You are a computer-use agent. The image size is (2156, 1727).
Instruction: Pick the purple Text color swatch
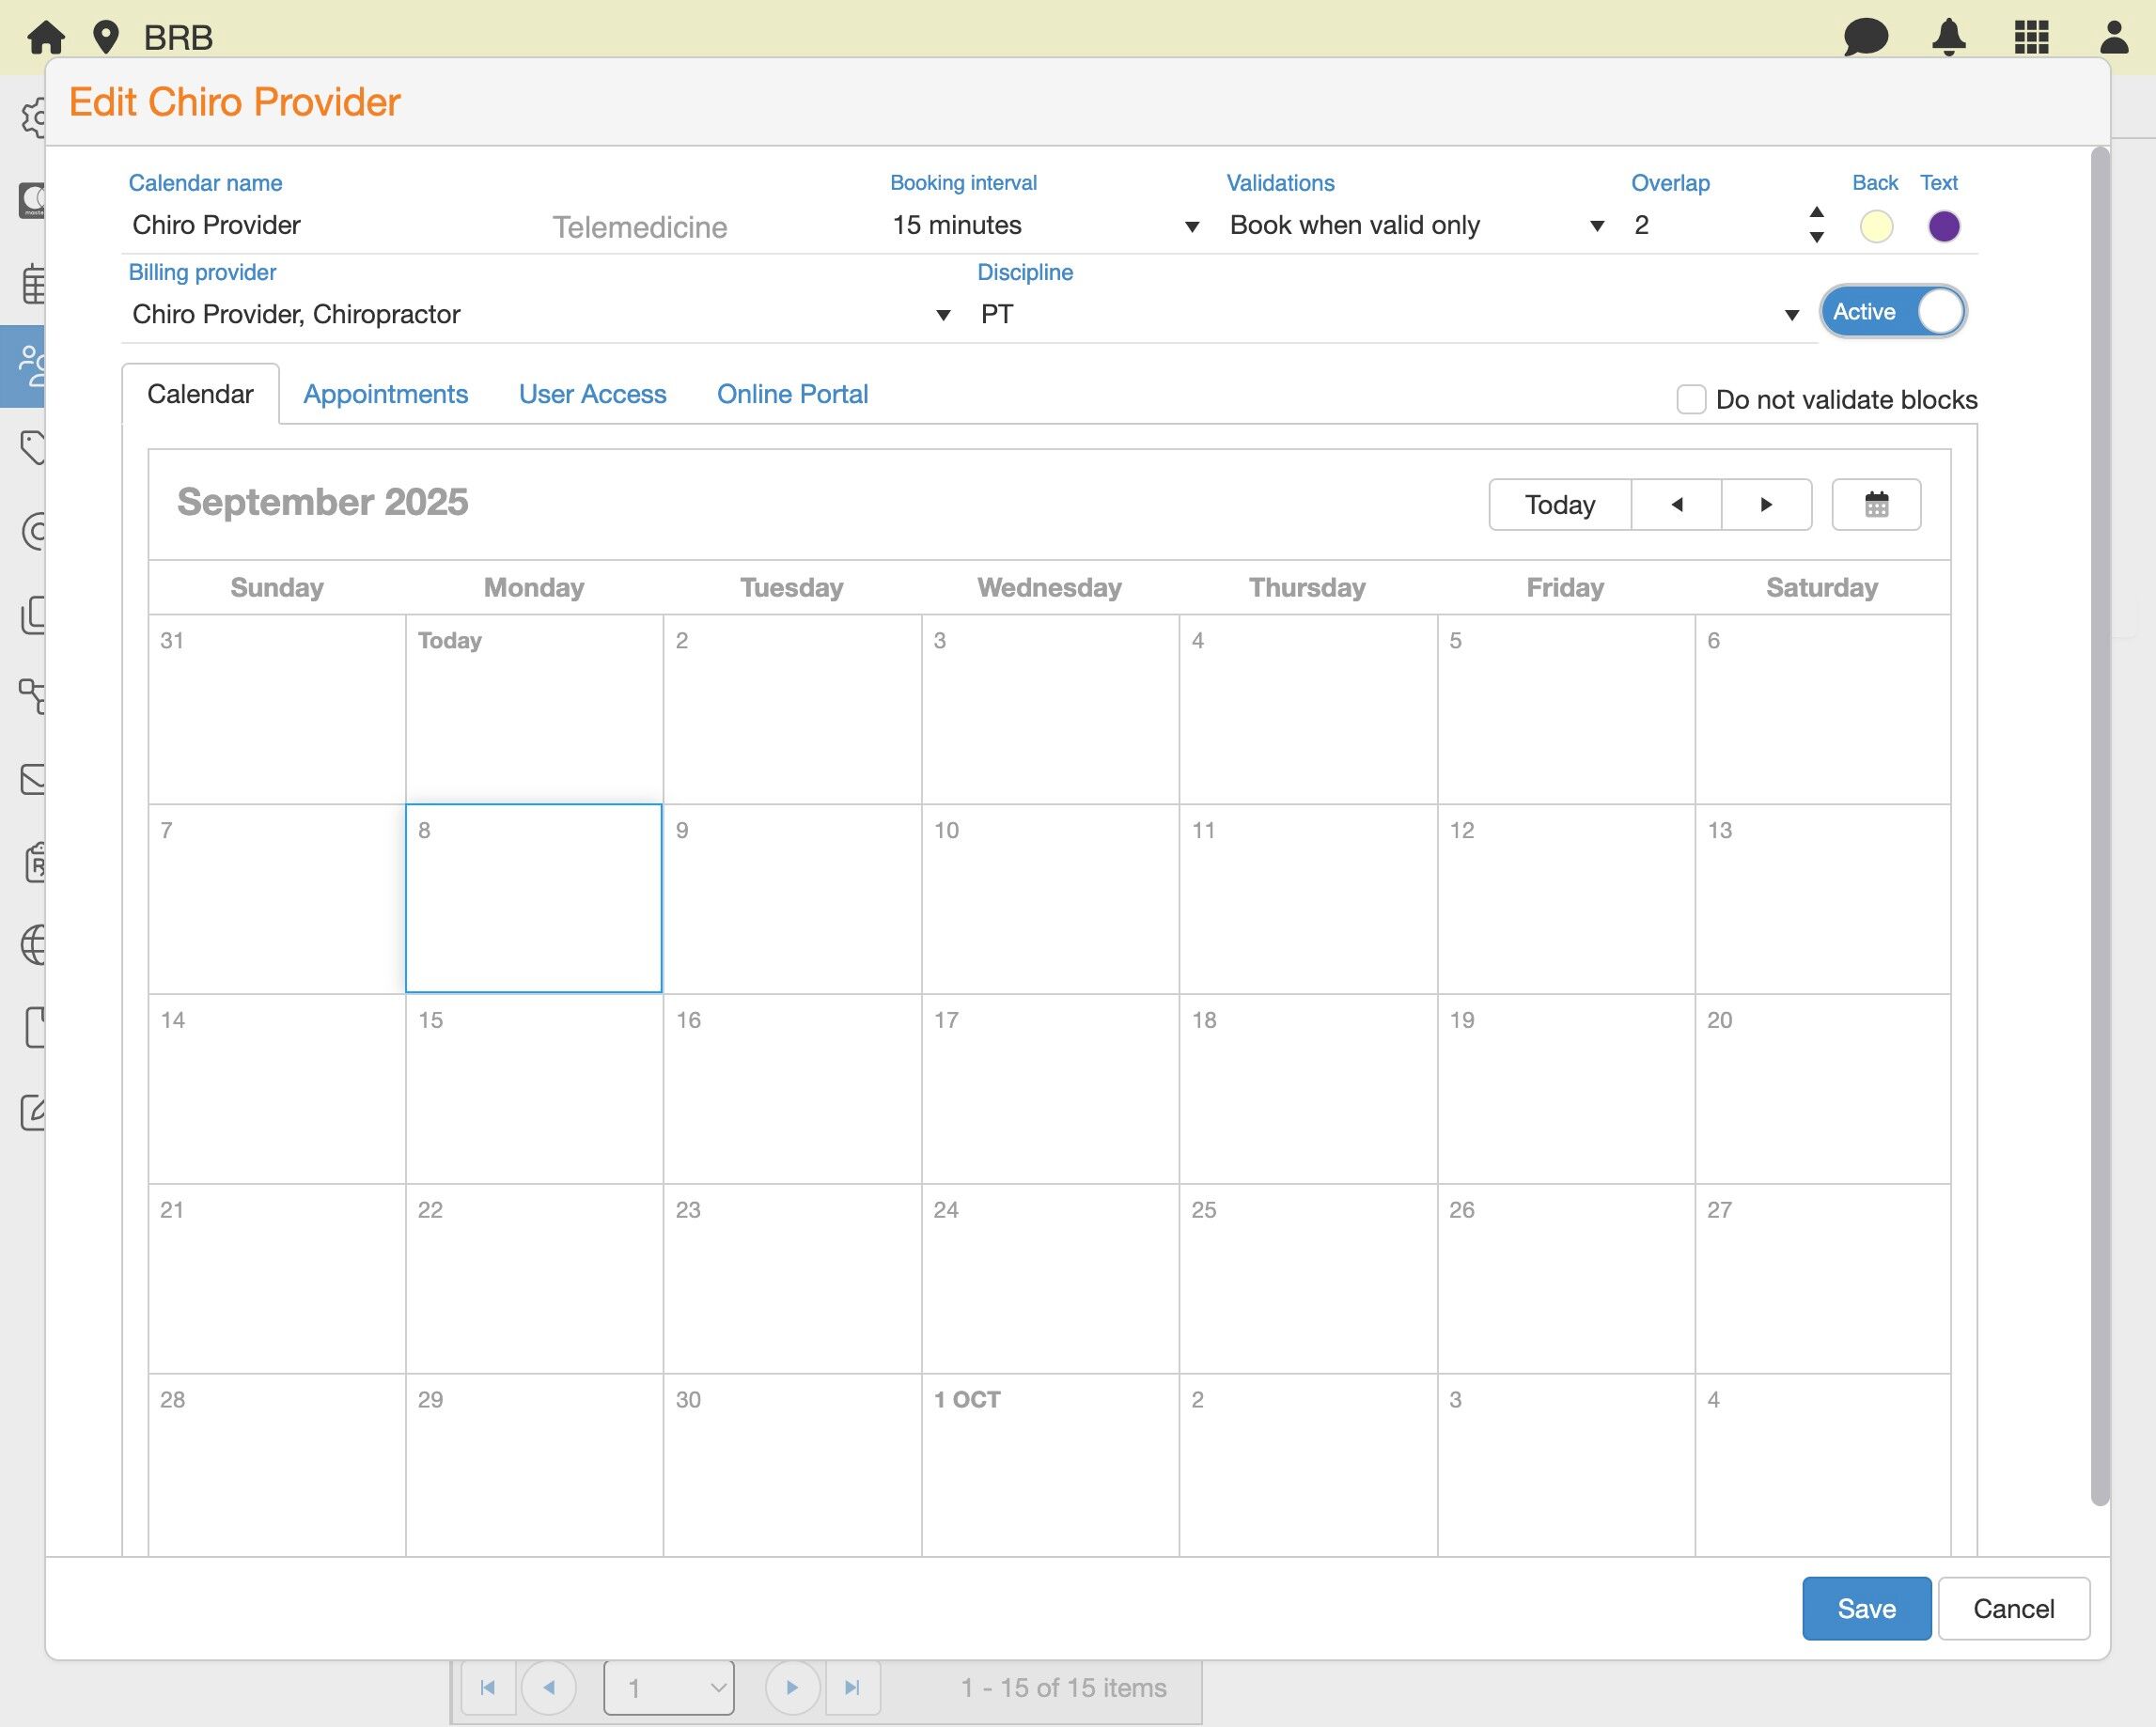click(1943, 226)
